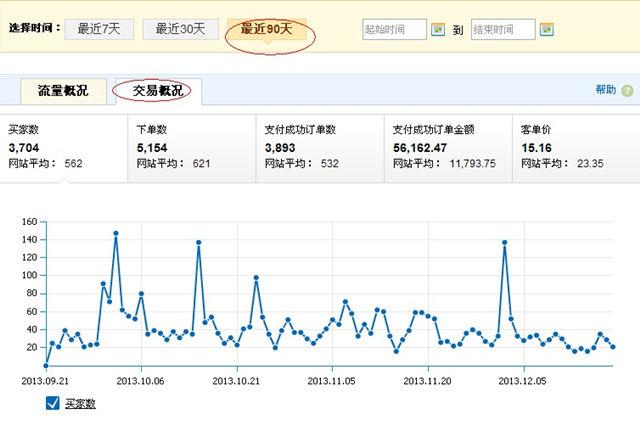The image size is (640, 425).
Task: Click the first chart data point at zero
Action: pyautogui.click(x=46, y=365)
